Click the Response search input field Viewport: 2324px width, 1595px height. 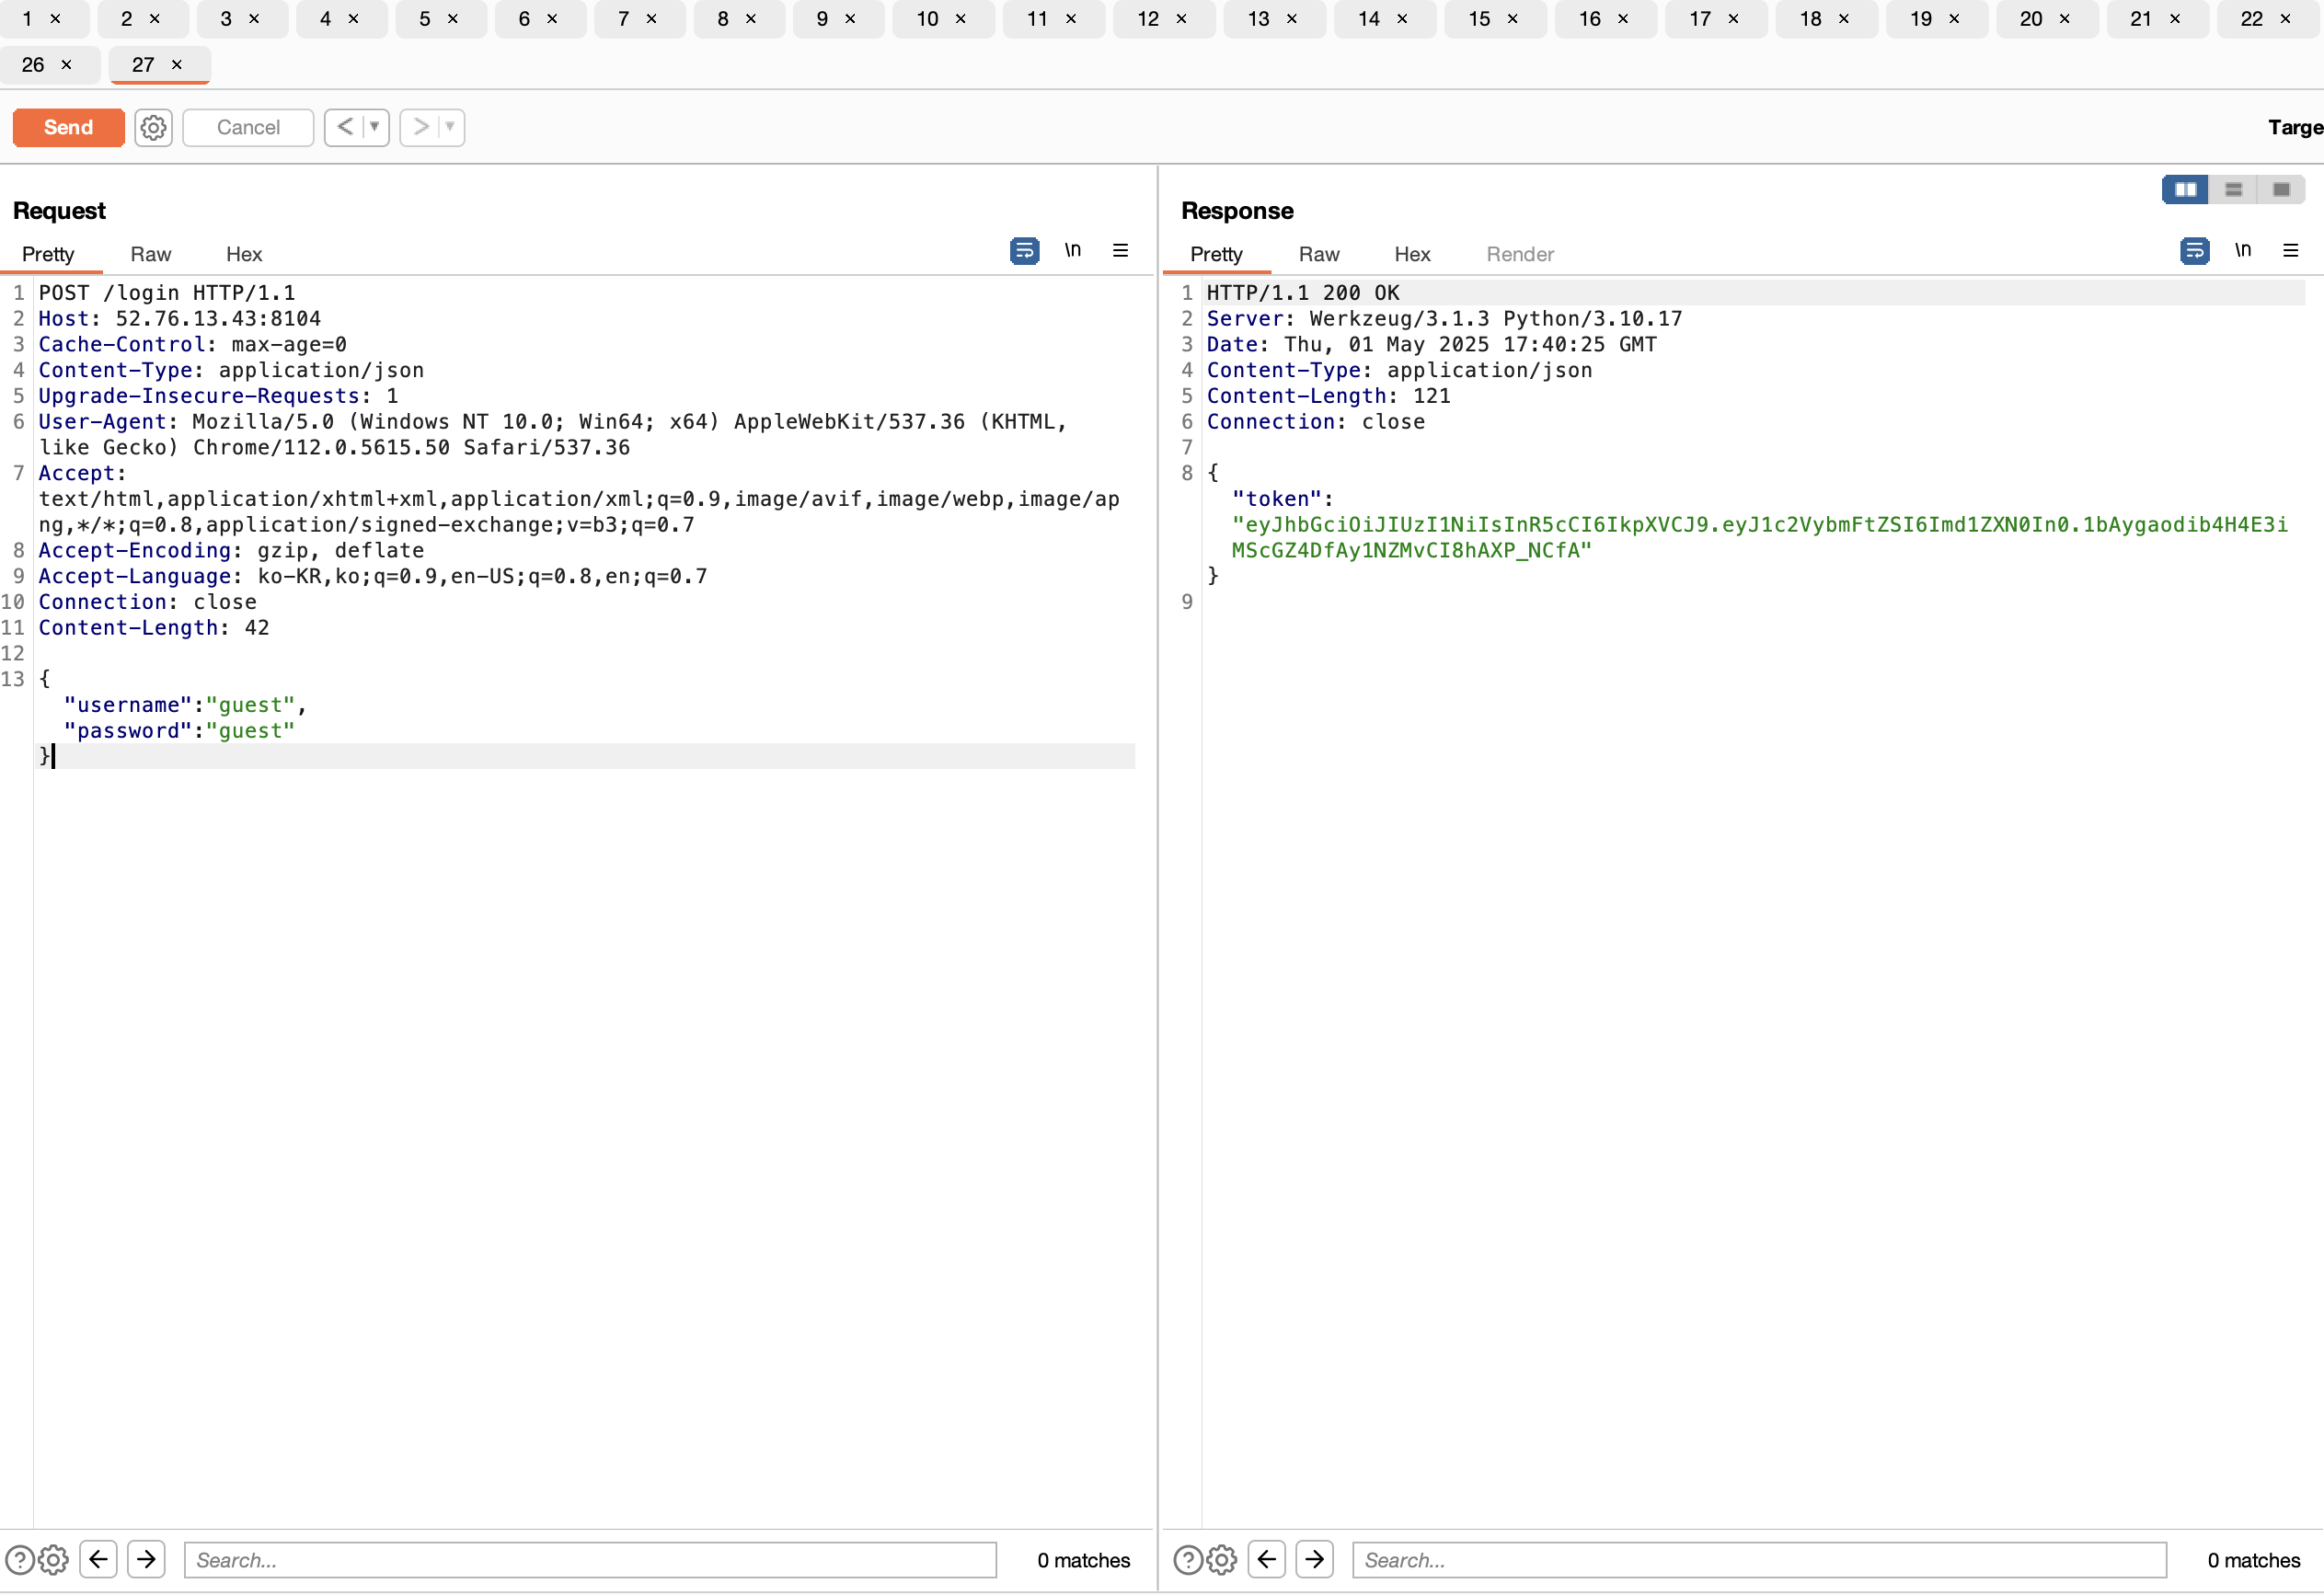[1758, 1559]
